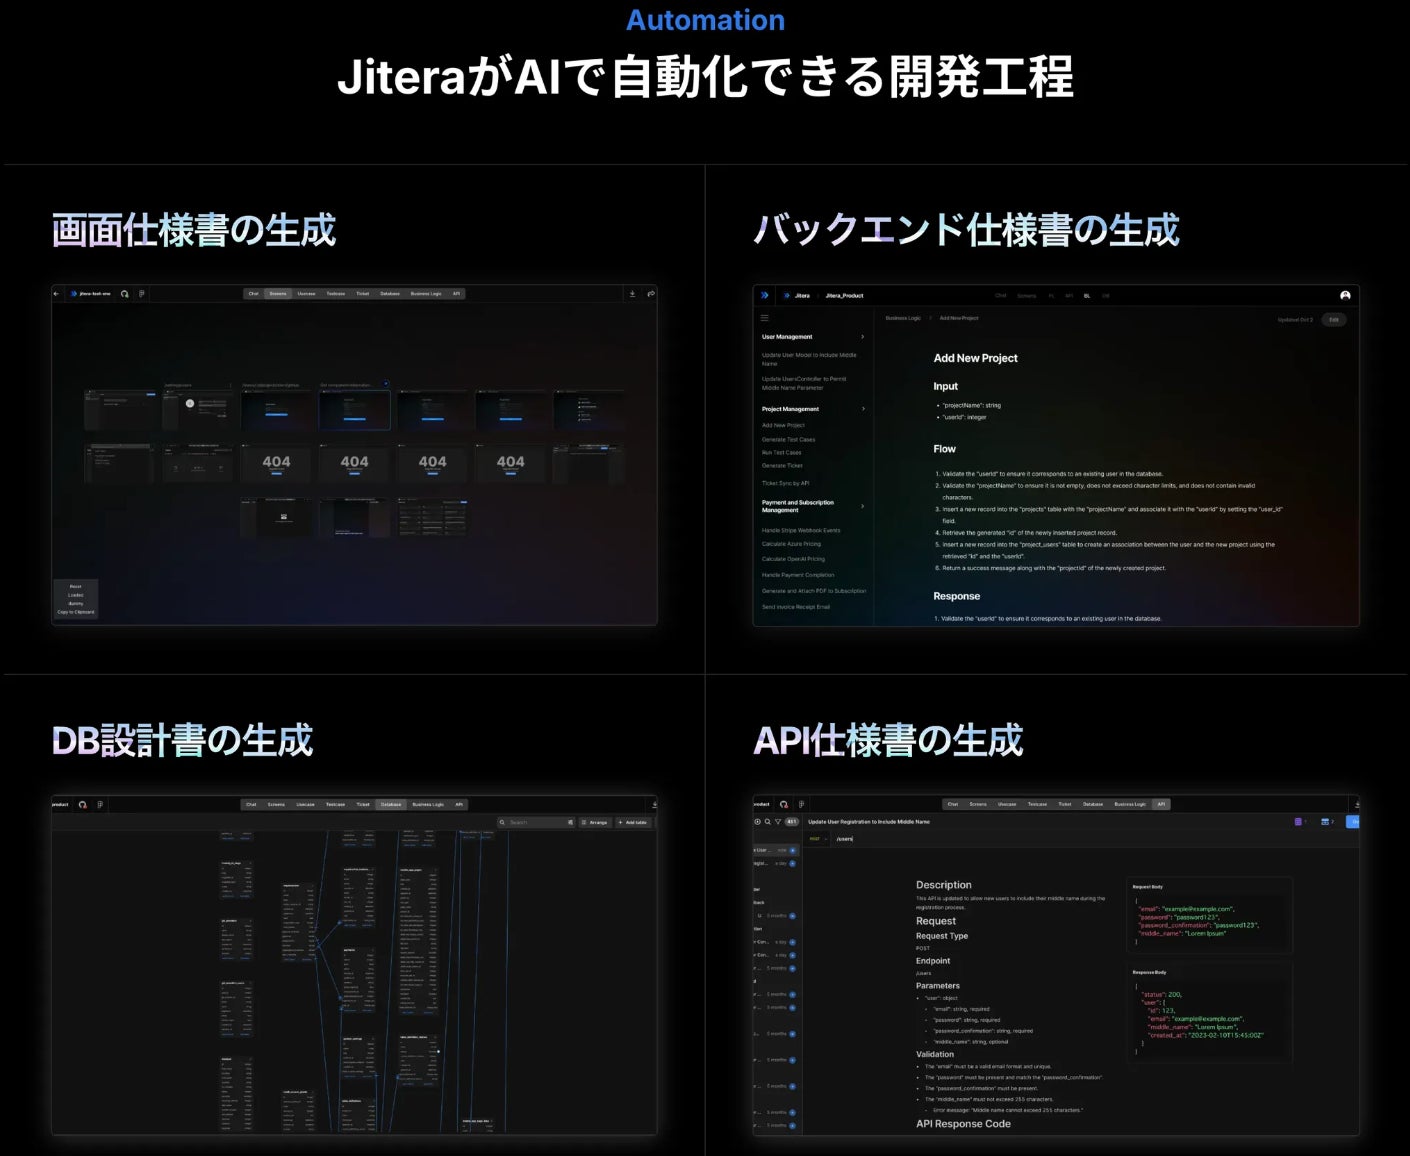
Task: Expand Payment and Subscription Management chevron
Action: click(x=863, y=506)
